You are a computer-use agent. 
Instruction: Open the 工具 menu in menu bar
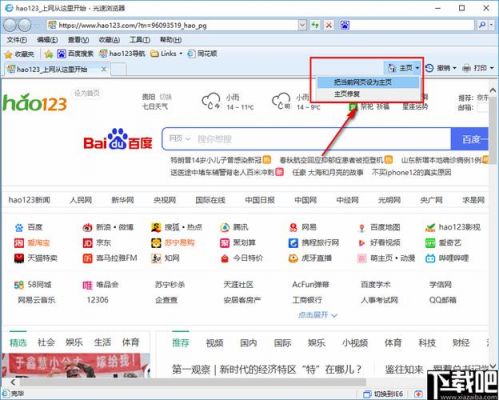tap(139, 40)
